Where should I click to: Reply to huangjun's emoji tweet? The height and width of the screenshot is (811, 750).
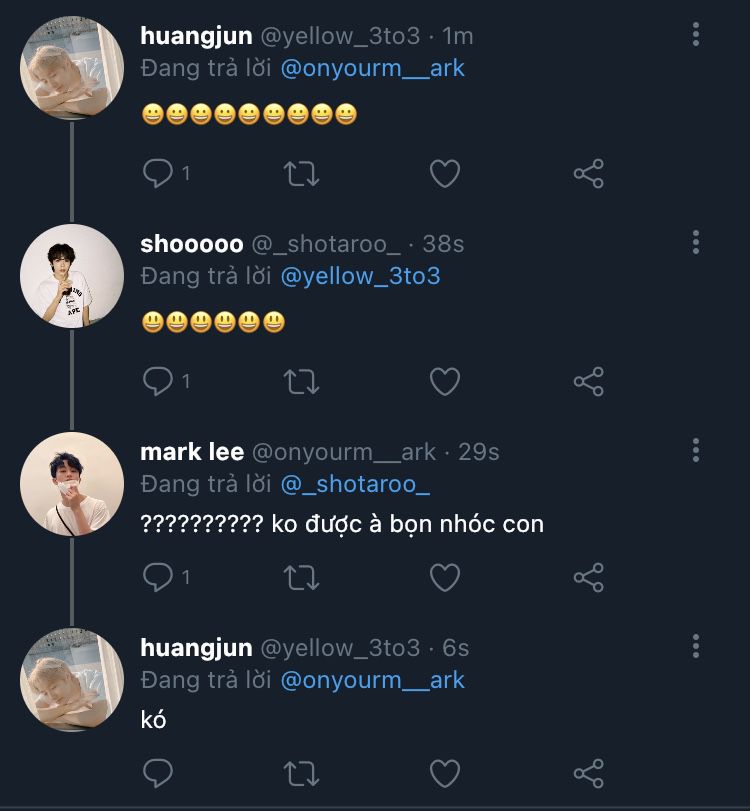click(x=158, y=174)
